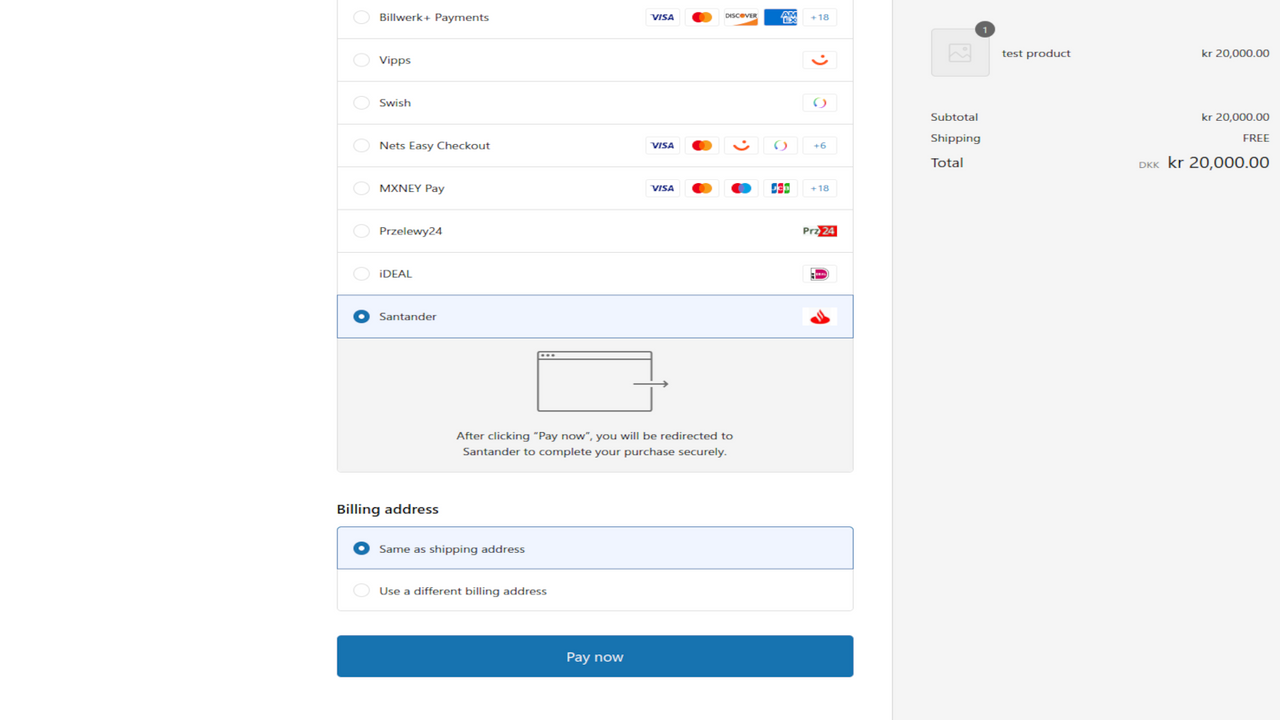This screenshot has width=1280, height=720.
Task: Click the test product image thumbnail
Action: click(x=960, y=53)
